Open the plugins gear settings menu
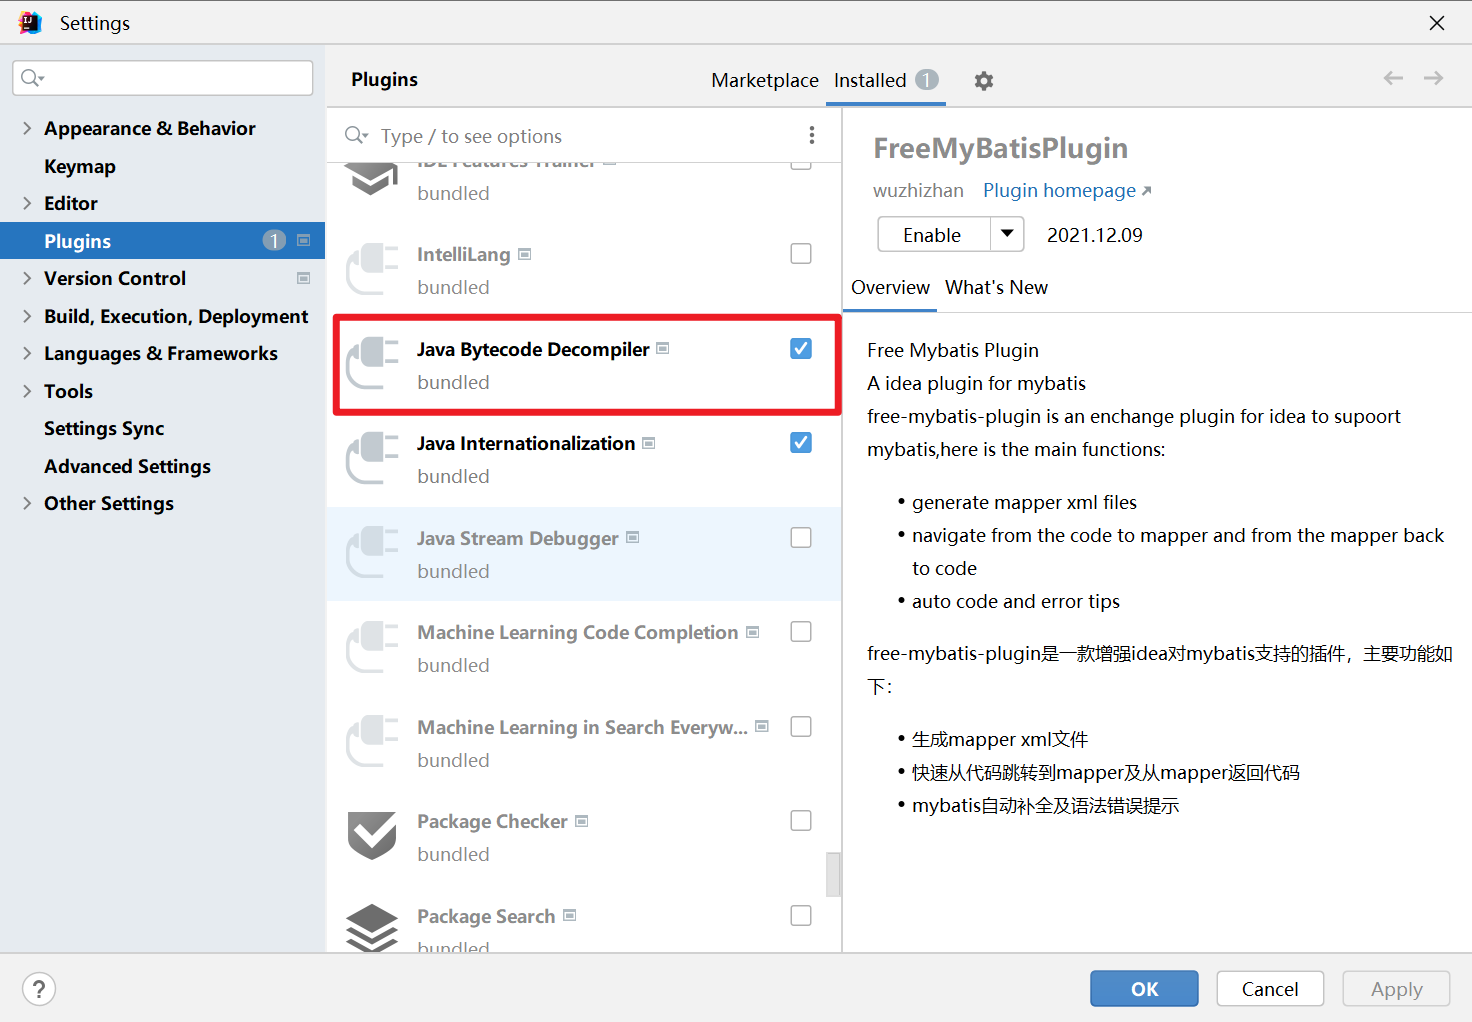 click(984, 81)
